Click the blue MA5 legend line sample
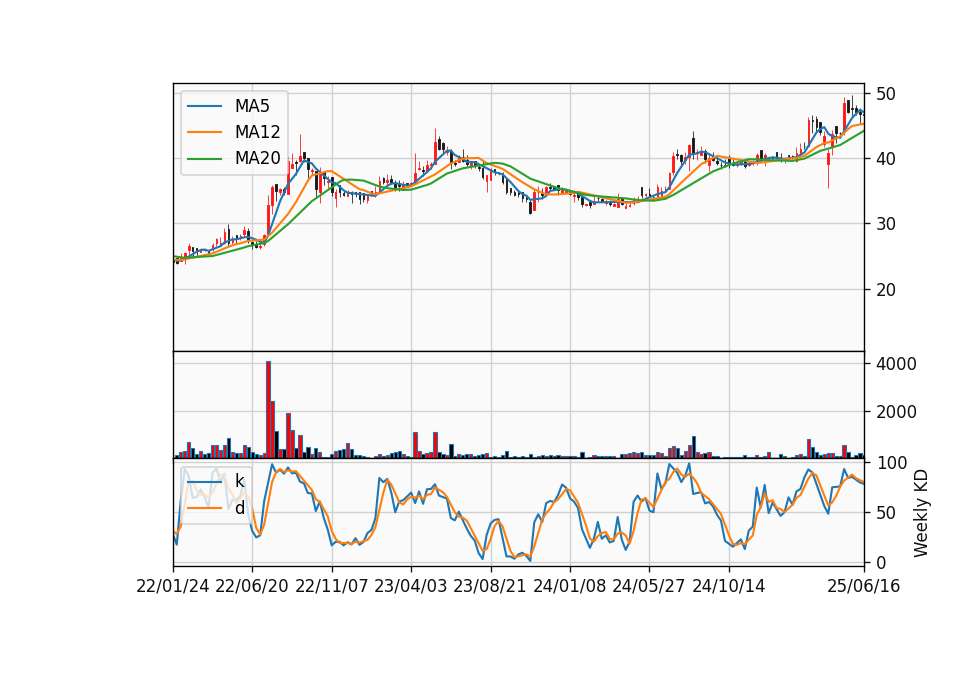Screen dimensions: 960x690 click(204, 106)
